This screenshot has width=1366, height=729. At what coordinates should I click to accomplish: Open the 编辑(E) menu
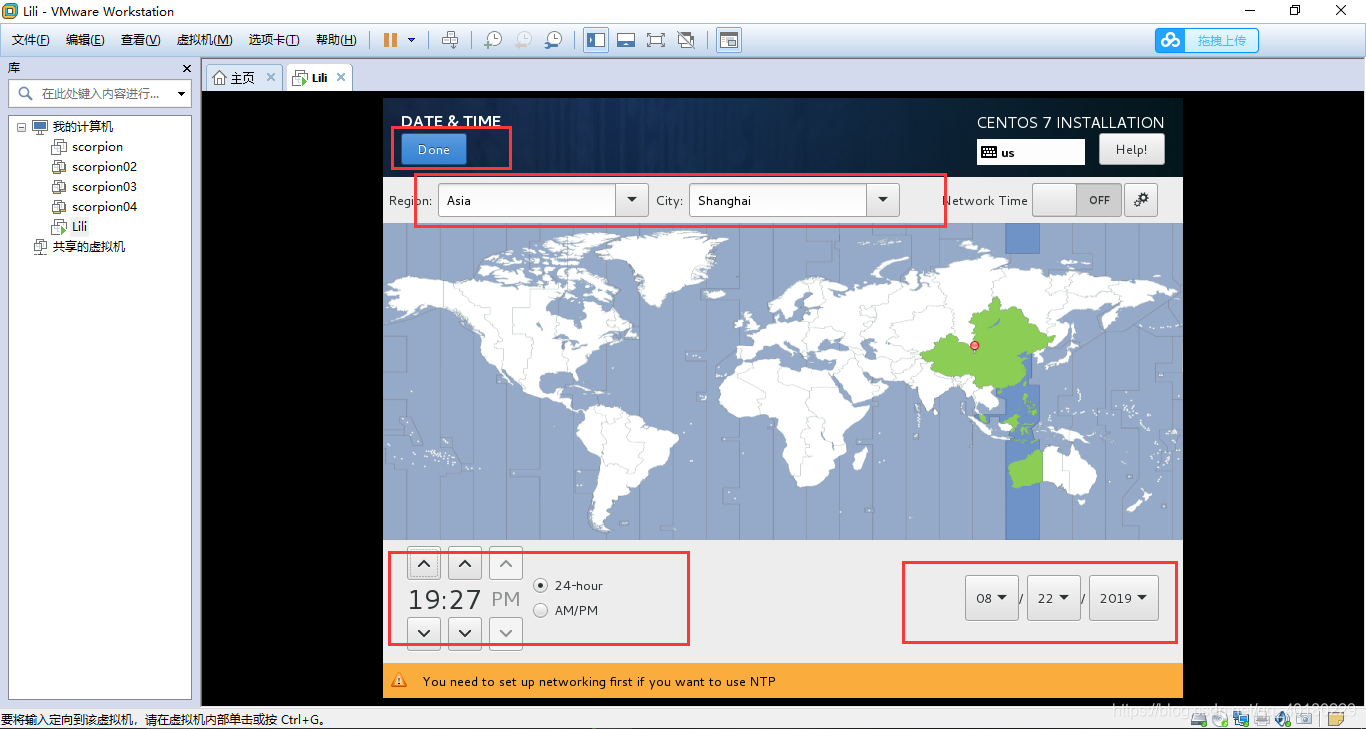(x=85, y=40)
